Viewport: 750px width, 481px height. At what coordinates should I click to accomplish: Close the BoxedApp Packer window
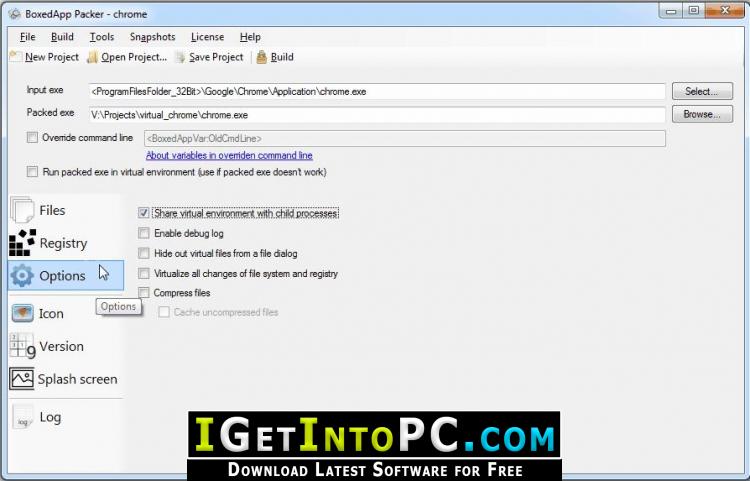(725, 11)
